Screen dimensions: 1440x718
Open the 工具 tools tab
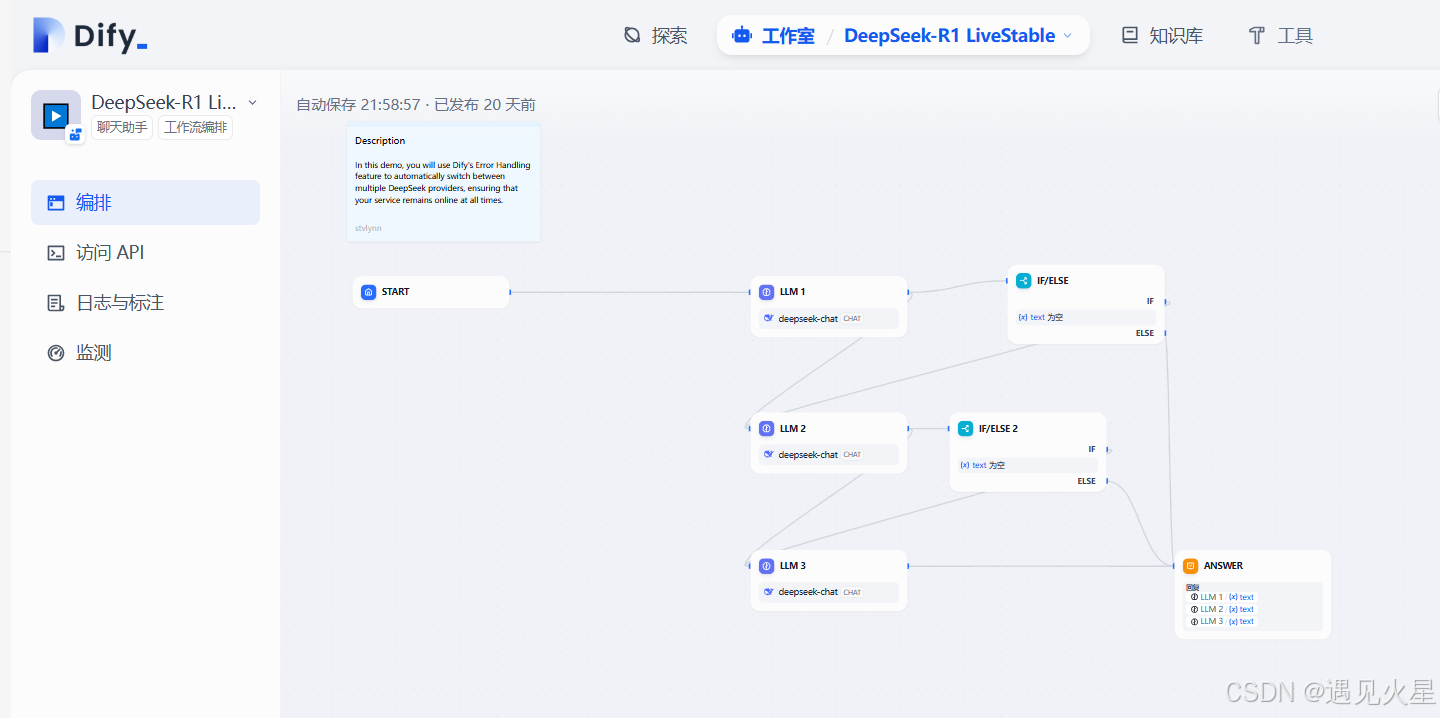(x=1281, y=36)
